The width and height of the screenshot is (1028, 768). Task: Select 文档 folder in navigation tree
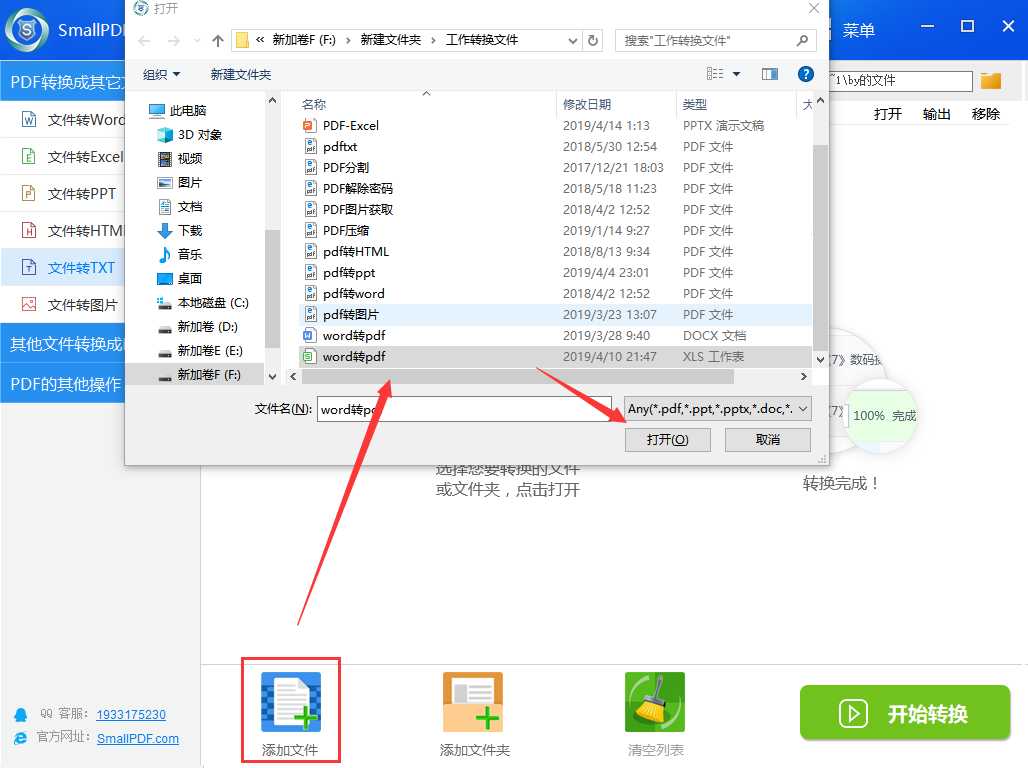[x=181, y=207]
